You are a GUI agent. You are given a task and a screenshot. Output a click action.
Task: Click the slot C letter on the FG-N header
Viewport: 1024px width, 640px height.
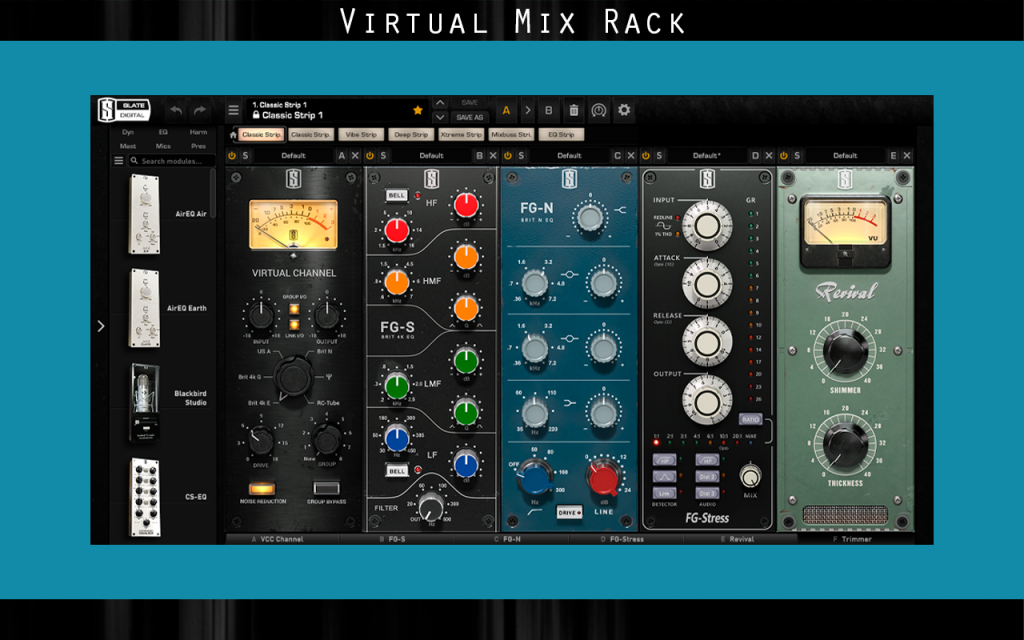[x=617, y=155]
